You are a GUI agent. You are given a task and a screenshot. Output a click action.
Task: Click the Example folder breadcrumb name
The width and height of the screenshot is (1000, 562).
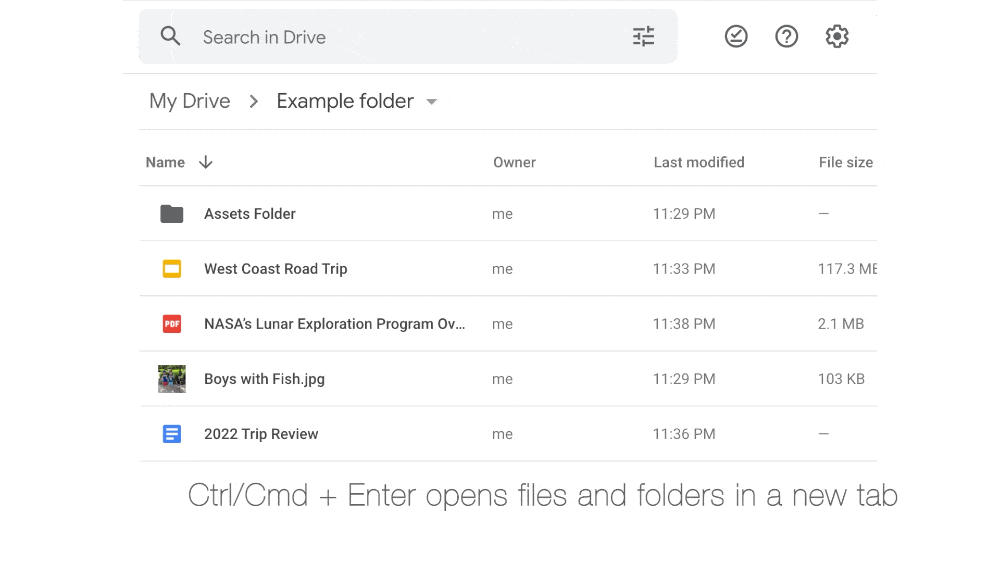click(345, 101)
